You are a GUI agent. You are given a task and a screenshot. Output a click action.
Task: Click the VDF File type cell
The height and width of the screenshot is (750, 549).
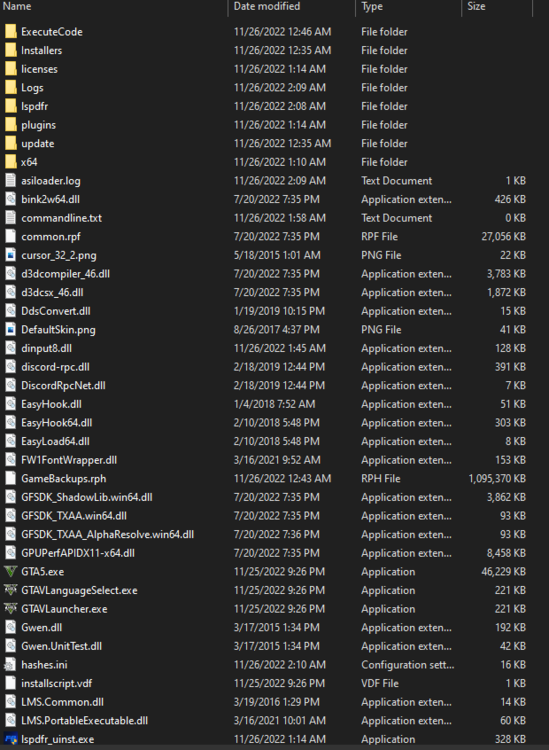pos(380,684)
